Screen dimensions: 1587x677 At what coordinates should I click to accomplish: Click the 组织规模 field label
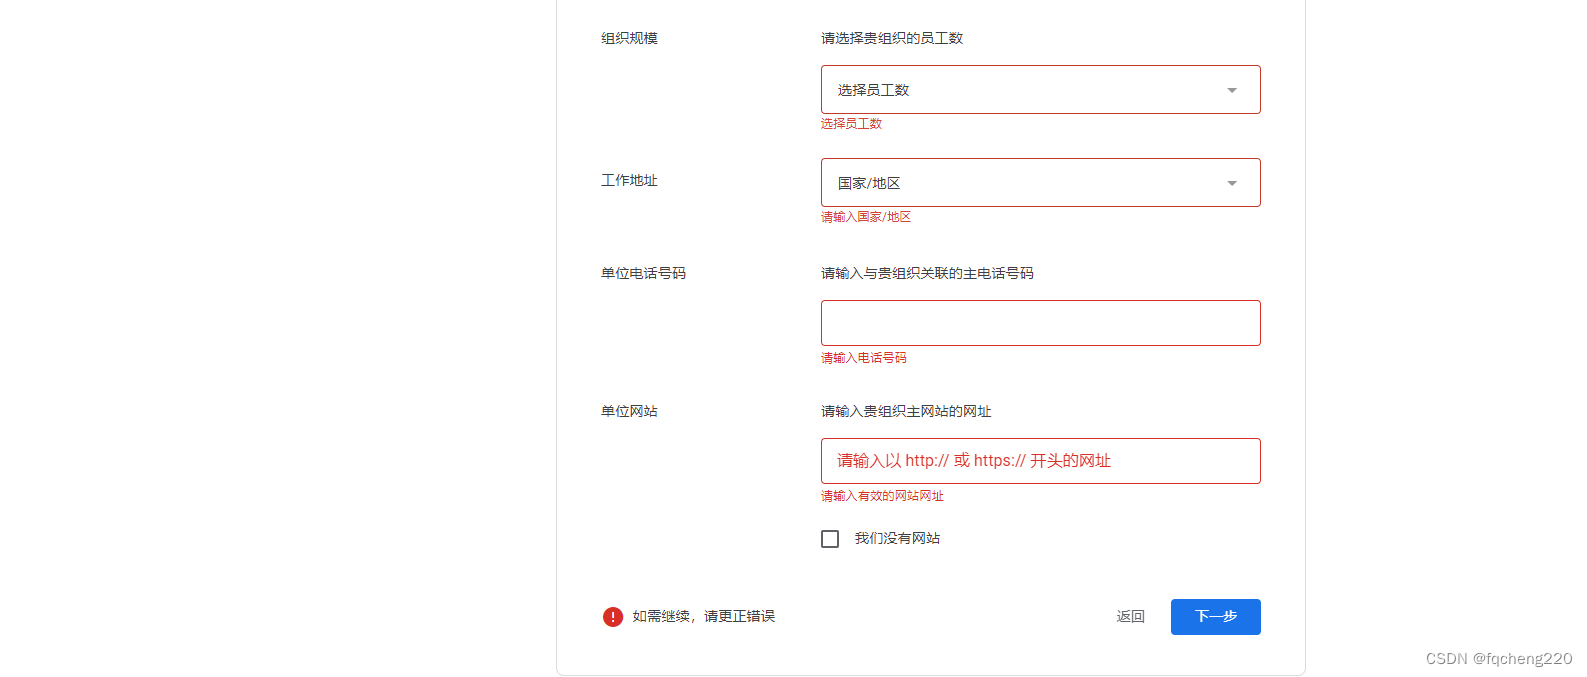coord(629,38)
